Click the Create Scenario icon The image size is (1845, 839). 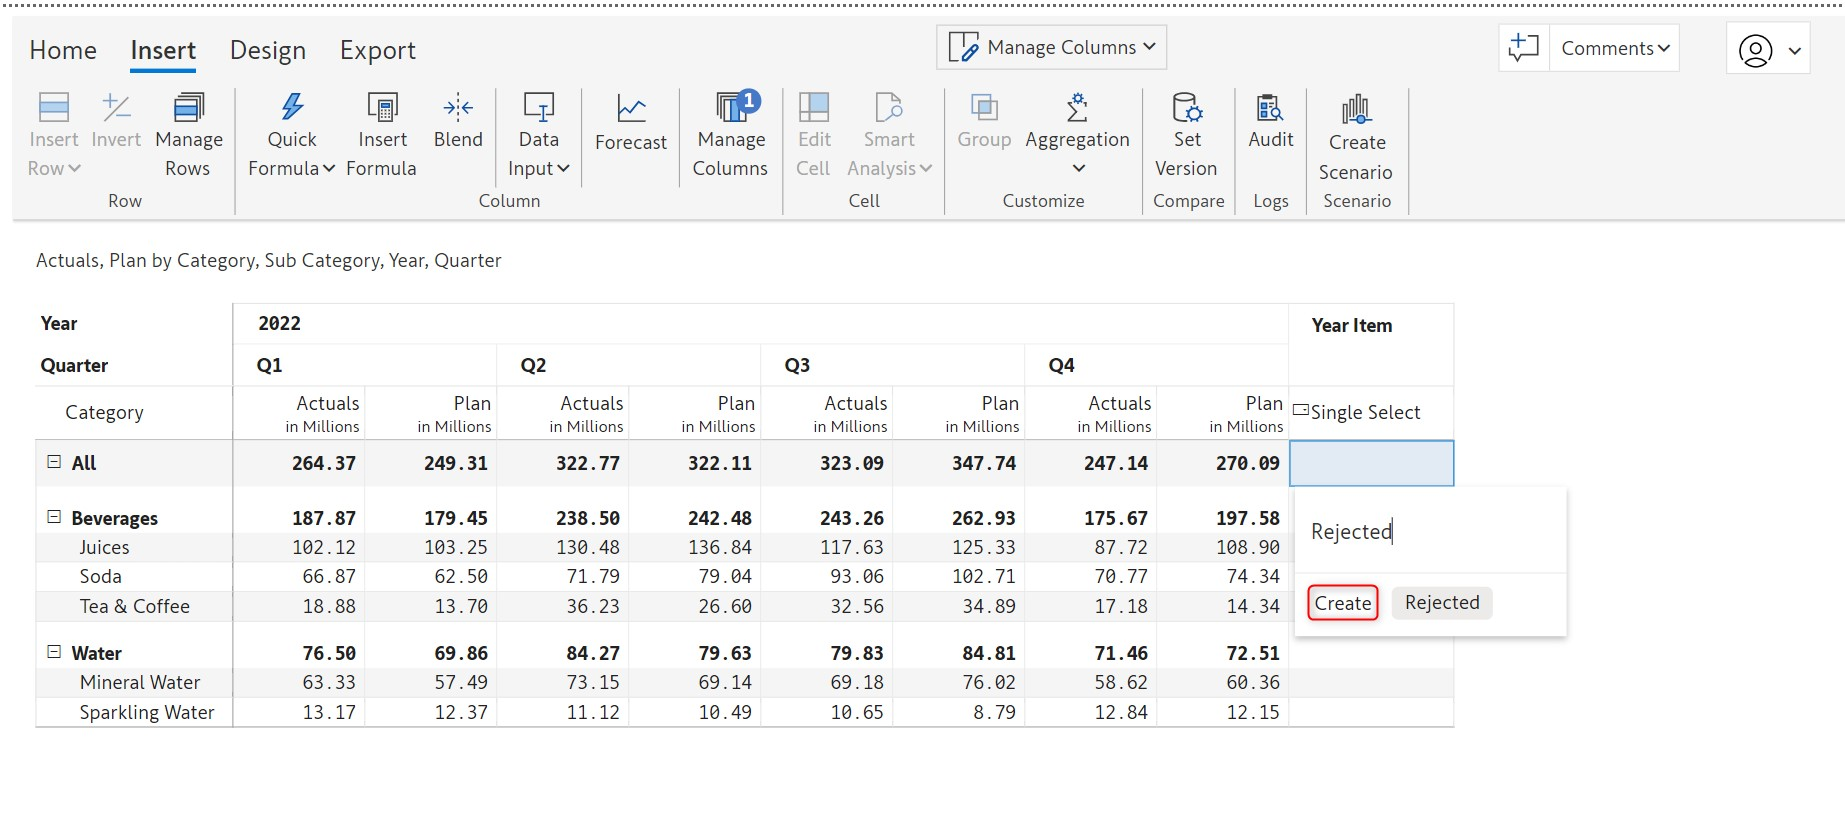click(1356, 109)
